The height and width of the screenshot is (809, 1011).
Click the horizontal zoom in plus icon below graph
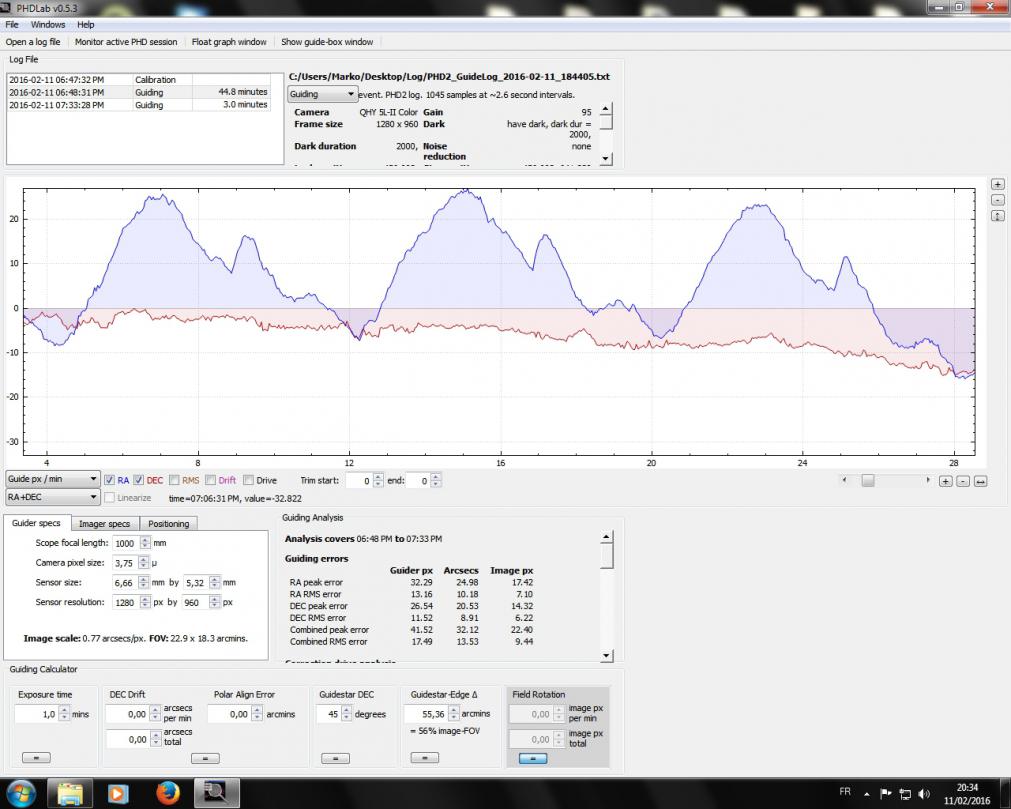[x=945, y=482]
